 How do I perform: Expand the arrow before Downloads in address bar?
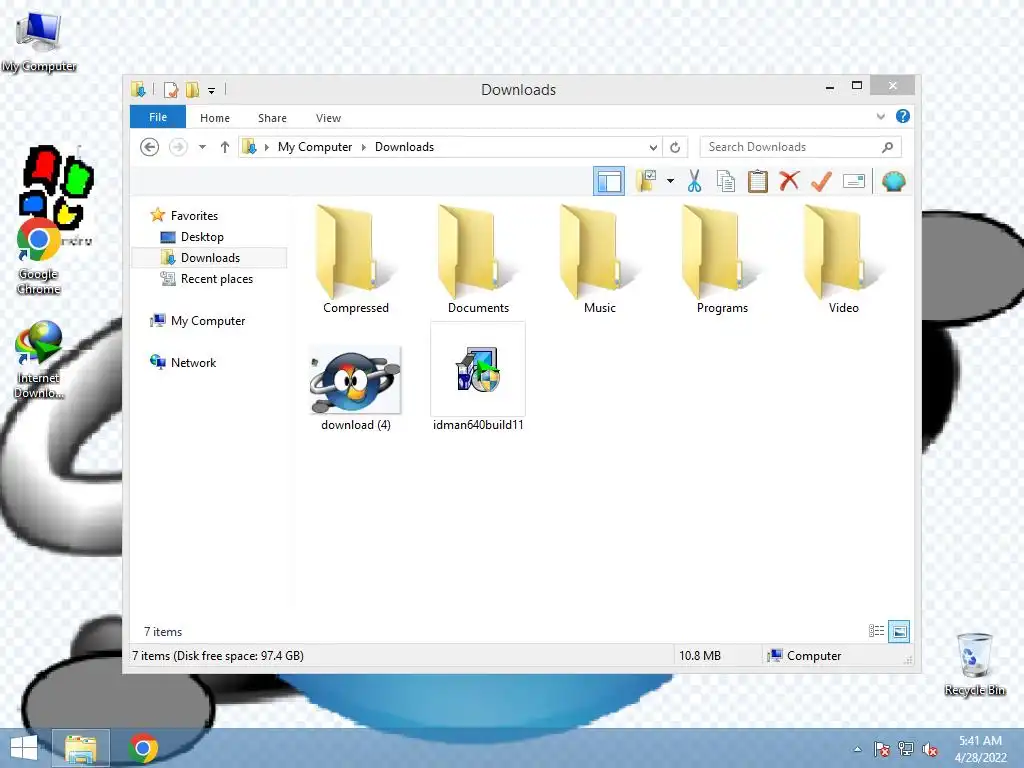[364, 147]
